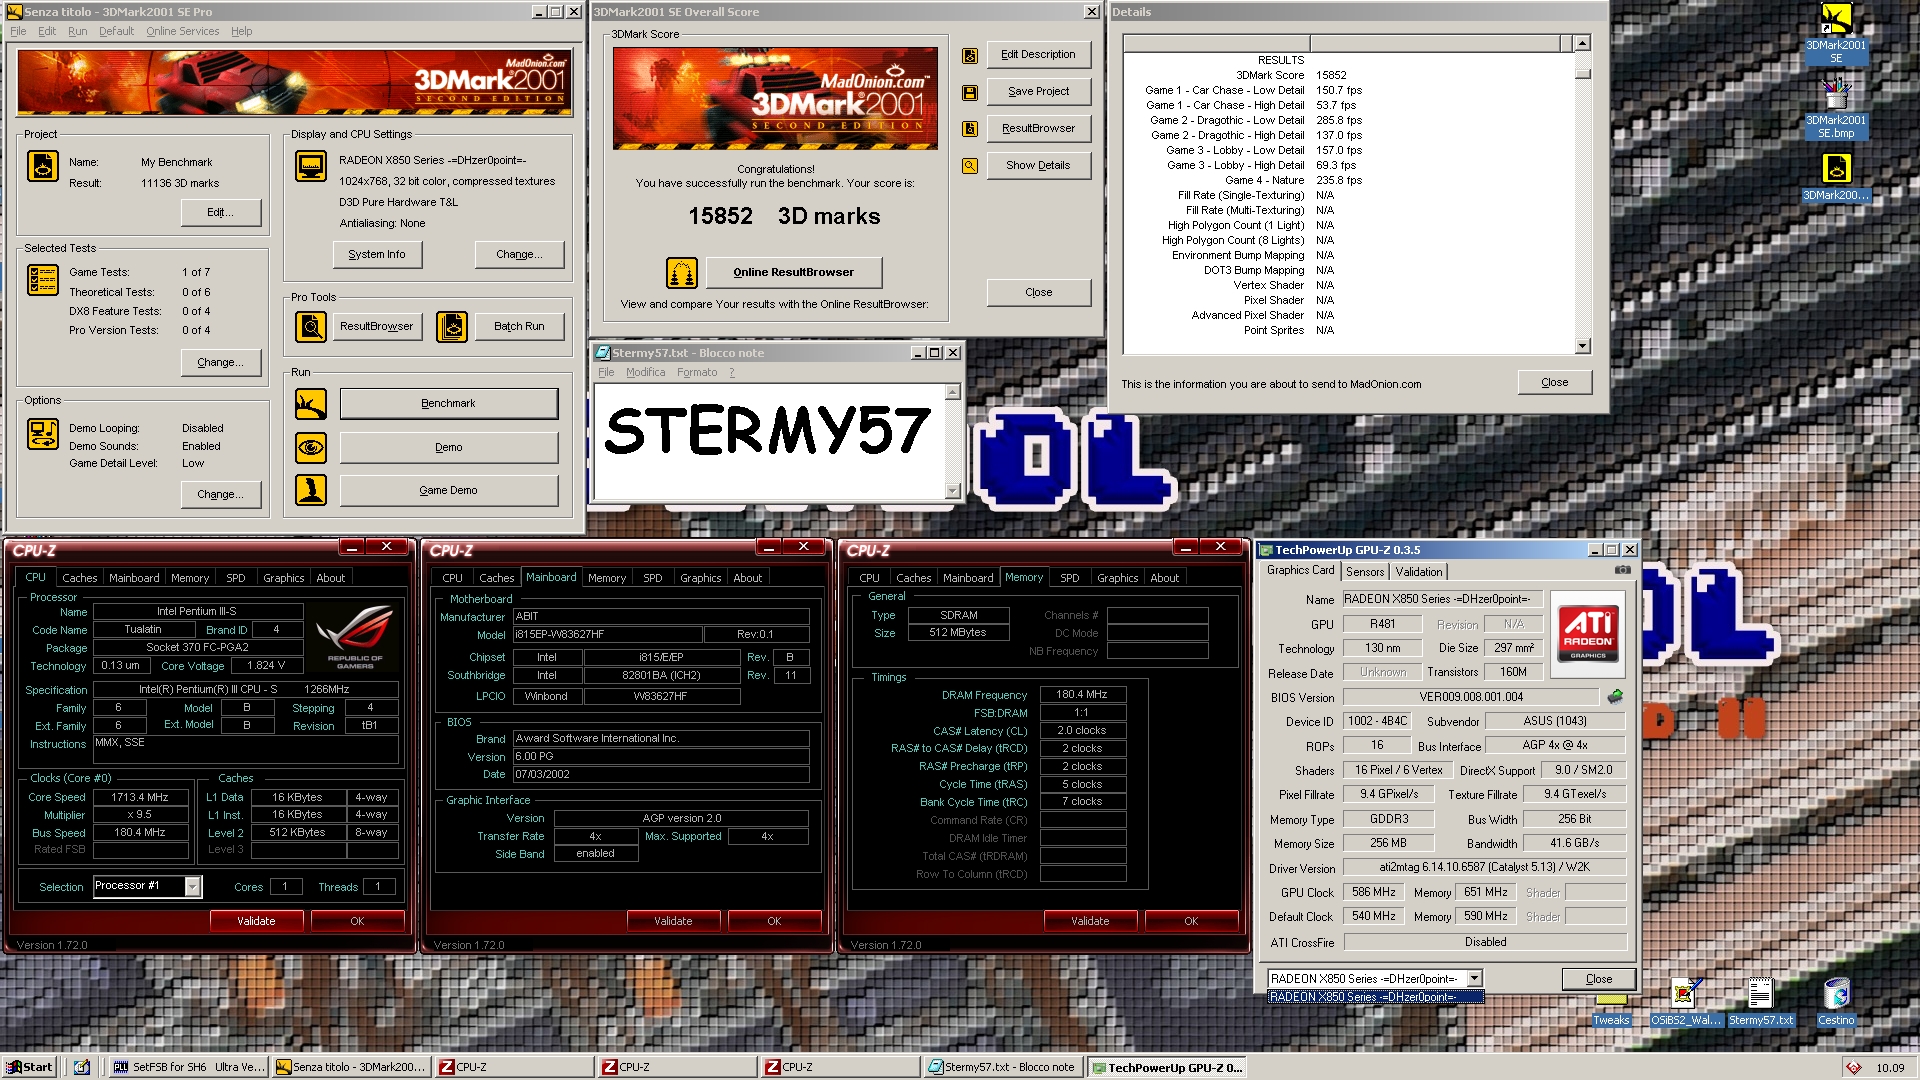Click the ResultBrowser icon in Overall Score window
Viewport: 1920px width, 1080px height.
coord(970,129)
